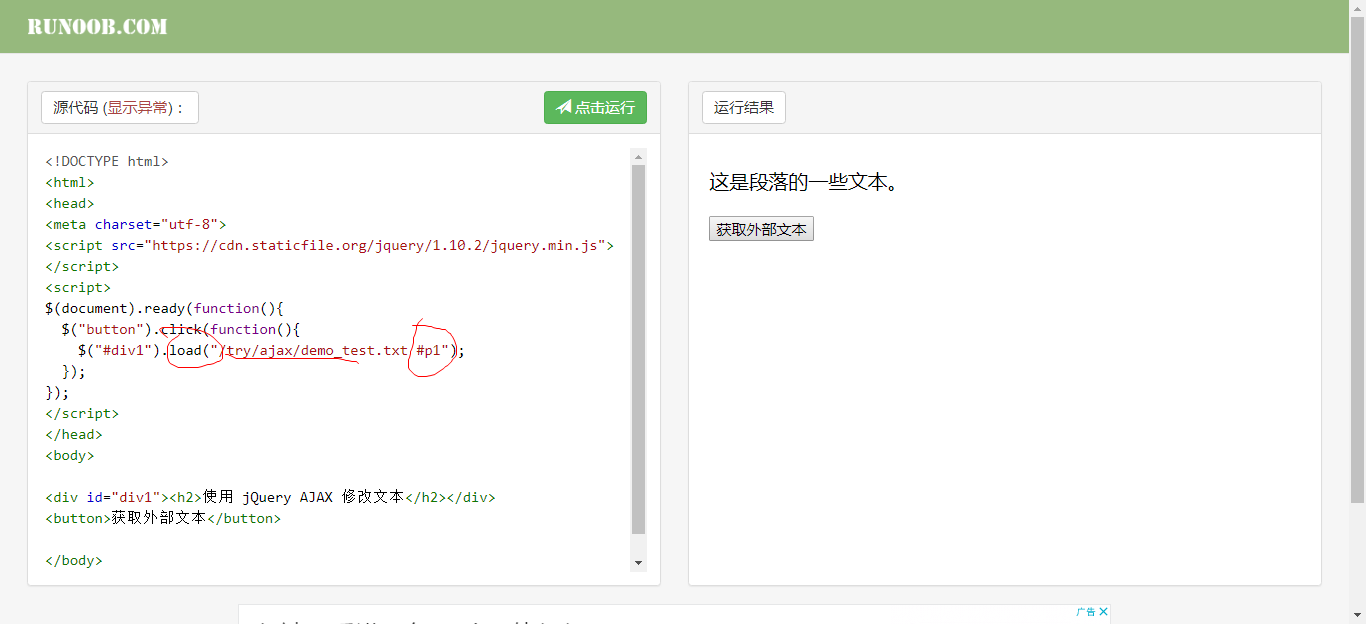The height and width of the screenshot is (624, 1366).
Task: Click the closing </body> code line
Action: (74, 560)
